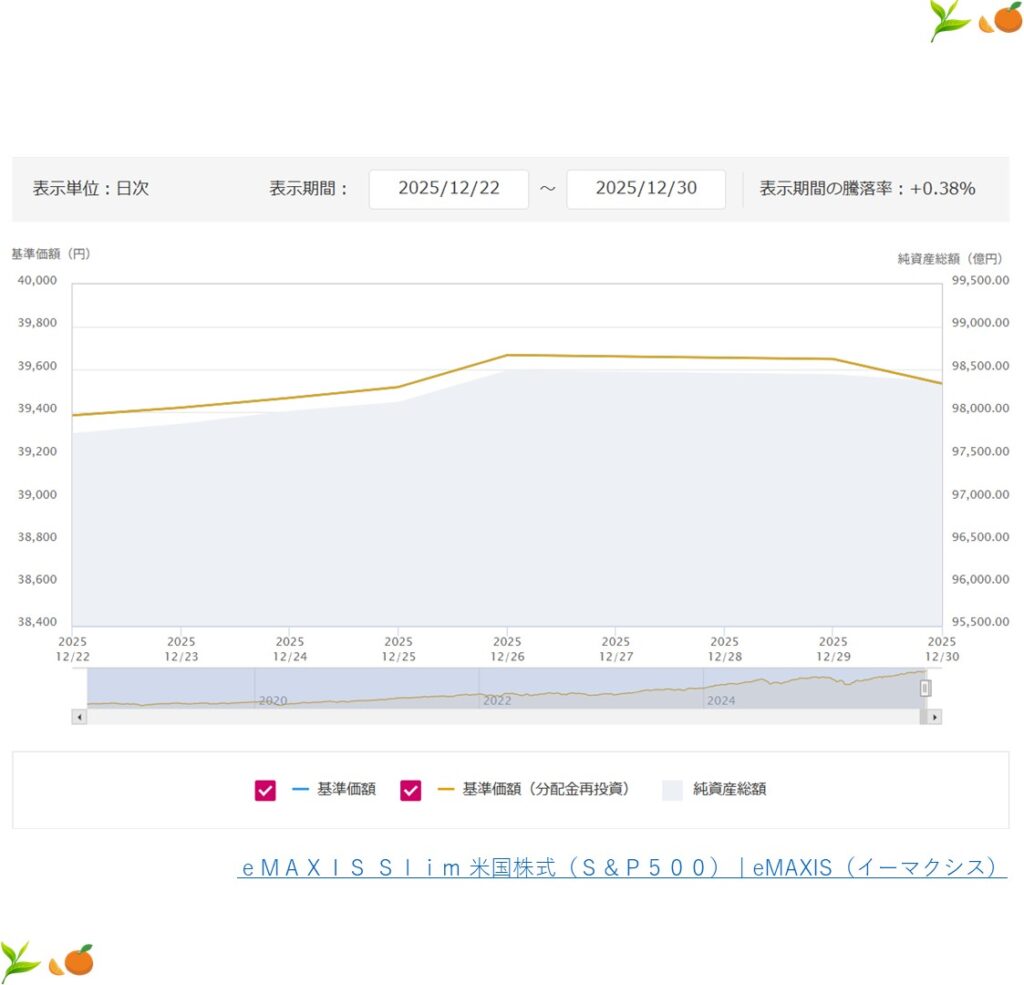Click the gold line marker beside 基準価額（分配金再投資）

point(445,790)
